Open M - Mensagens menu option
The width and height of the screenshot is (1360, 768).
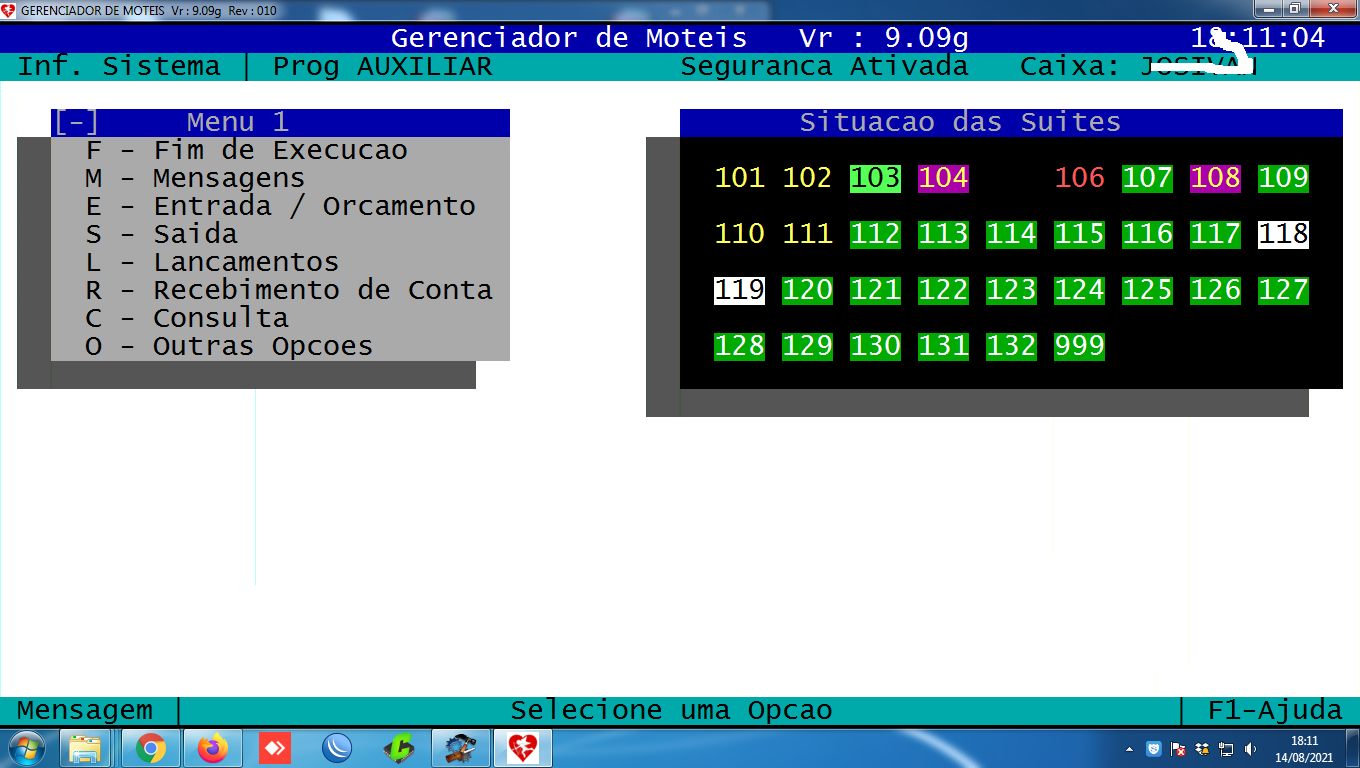(x=280, y=178)
